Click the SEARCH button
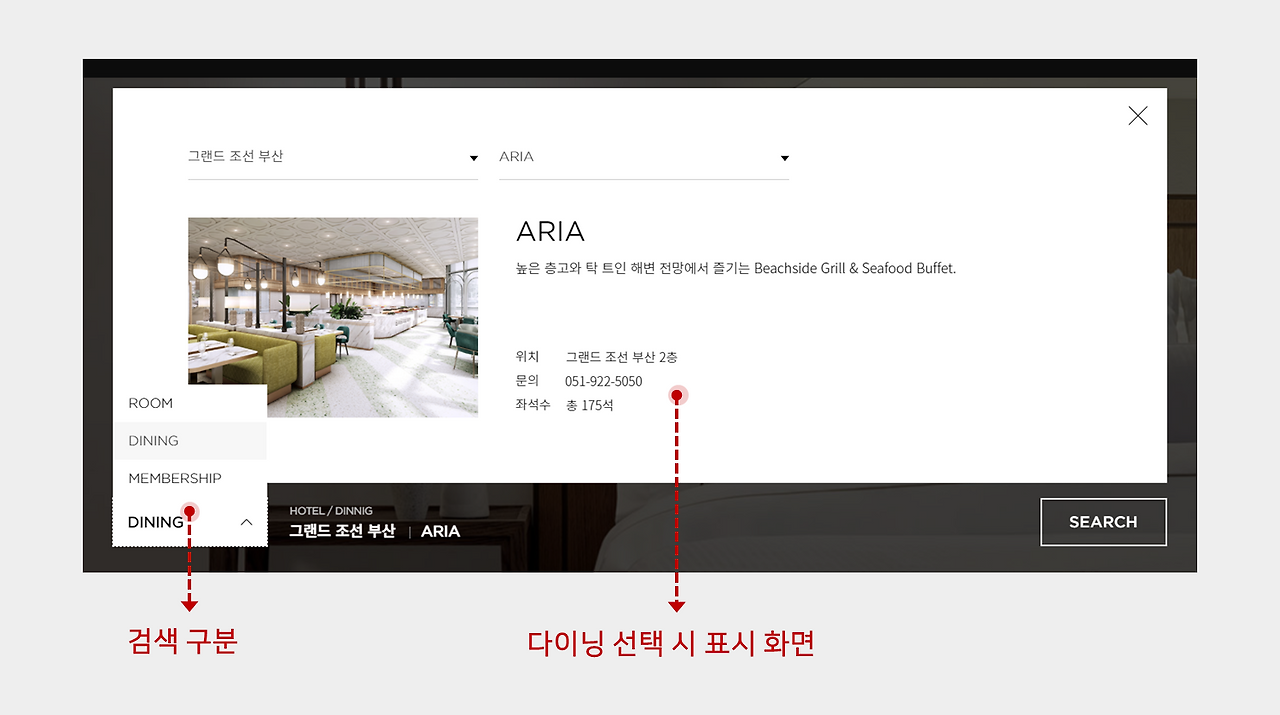Image resolution: width=1280 pixels, height=715 pixels. point(1103,522)
